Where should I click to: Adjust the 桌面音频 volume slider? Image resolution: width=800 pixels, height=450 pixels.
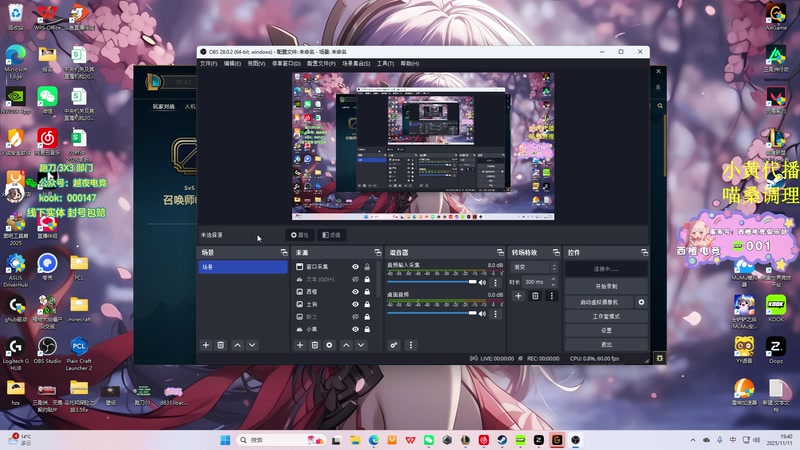(x=432, y=313)
